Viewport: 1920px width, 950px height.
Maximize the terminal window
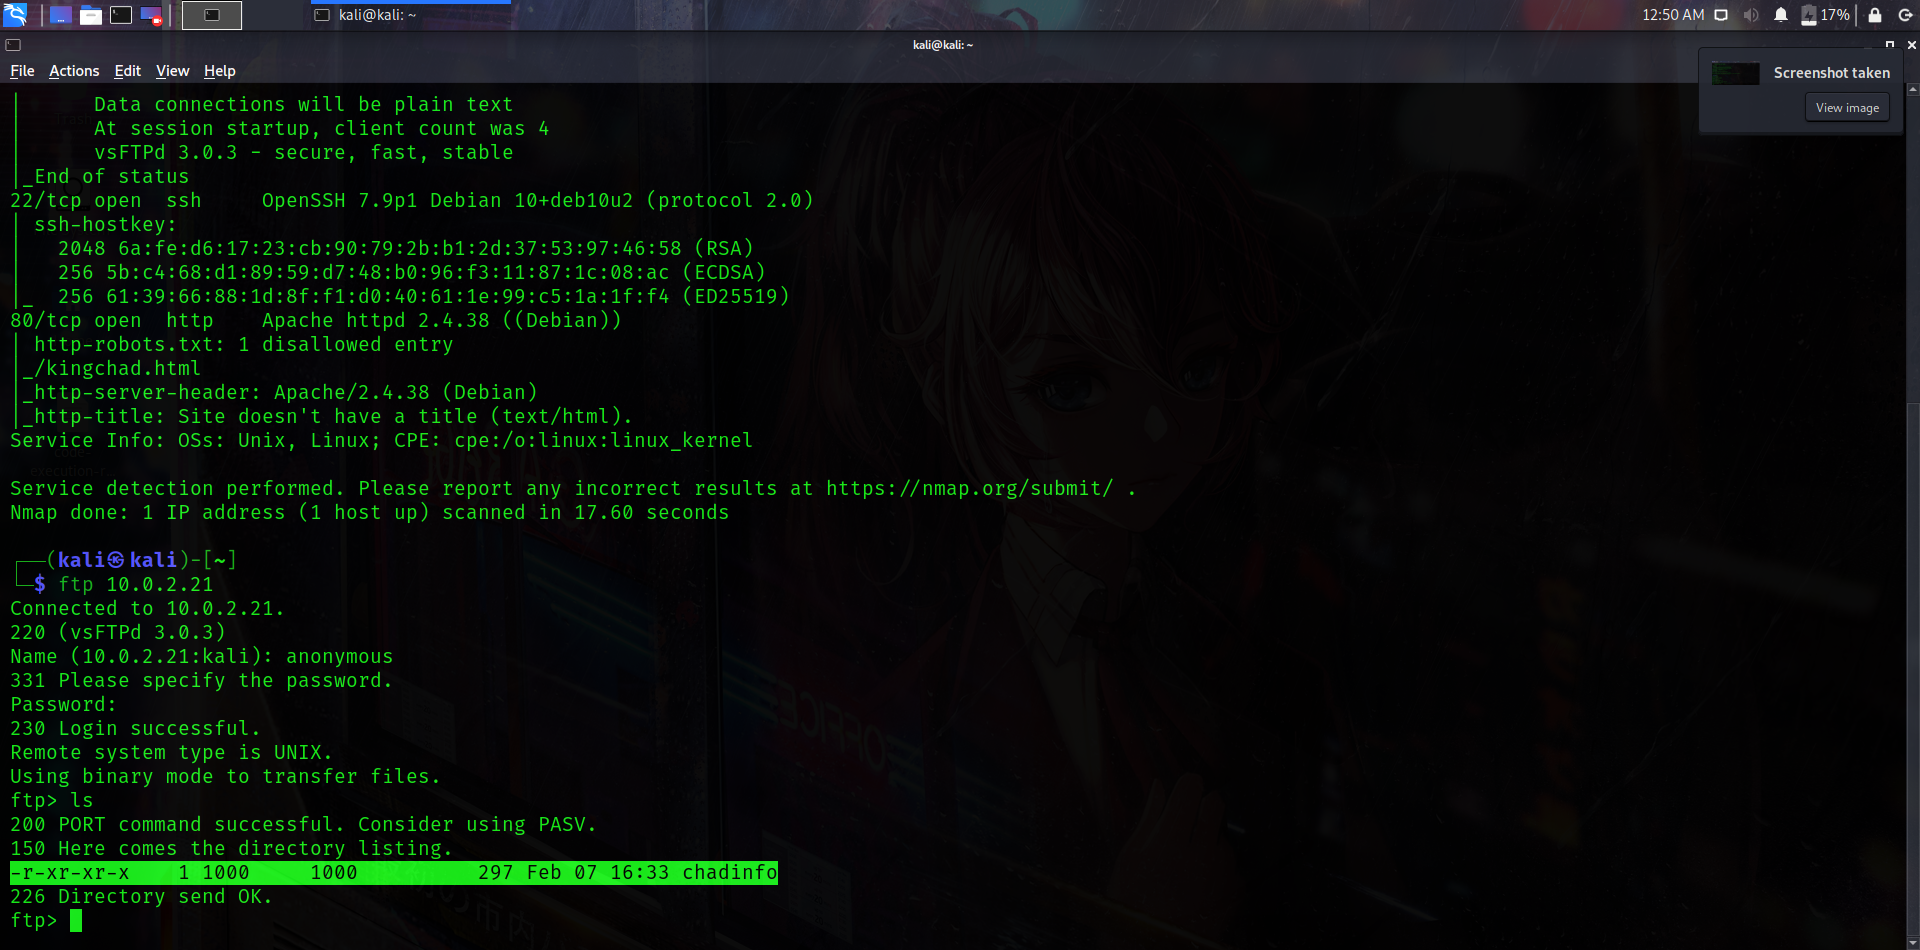click(x=1890, y=45)
